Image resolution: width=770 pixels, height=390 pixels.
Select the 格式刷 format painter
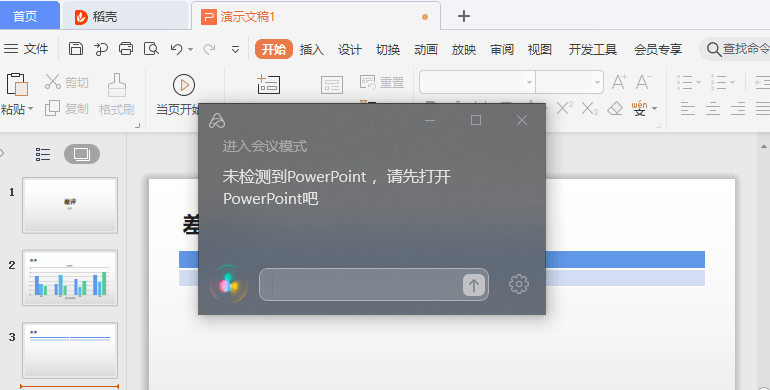(116, 94)
